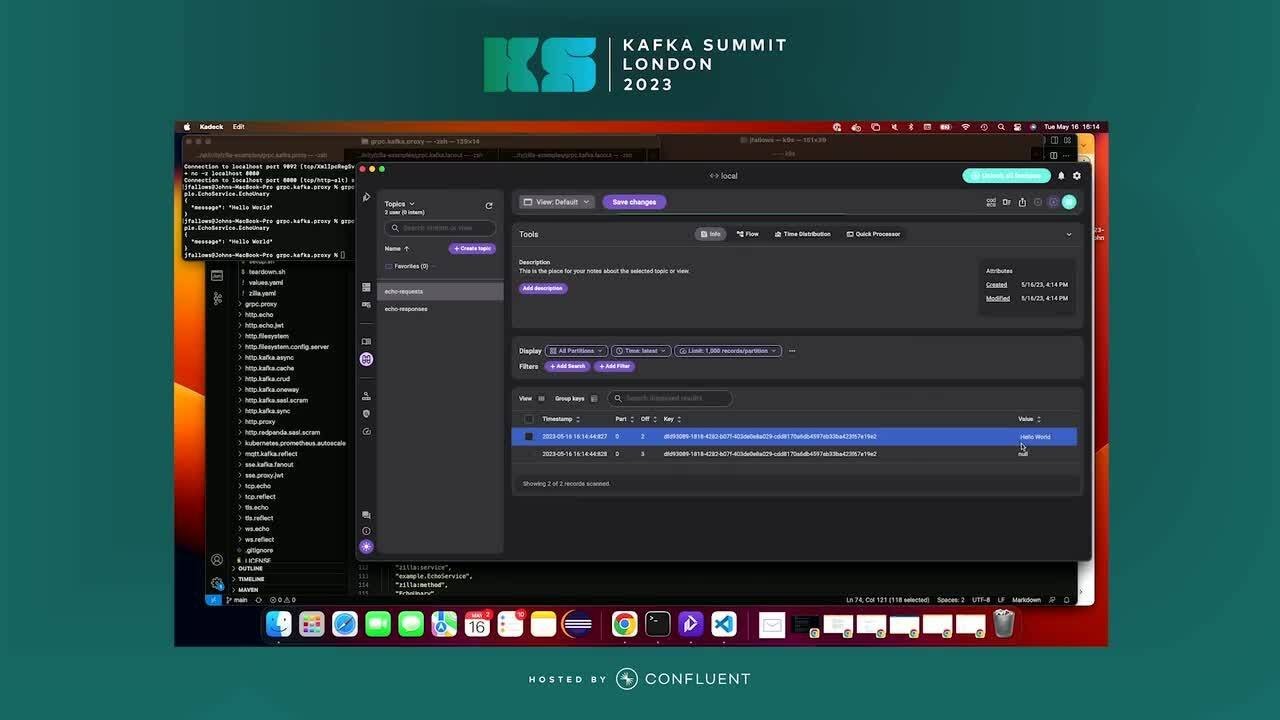Refresh the Topics list
The height and width of the screenshot is (720, 1280).
pyautogui.click(x=489, y=205)
